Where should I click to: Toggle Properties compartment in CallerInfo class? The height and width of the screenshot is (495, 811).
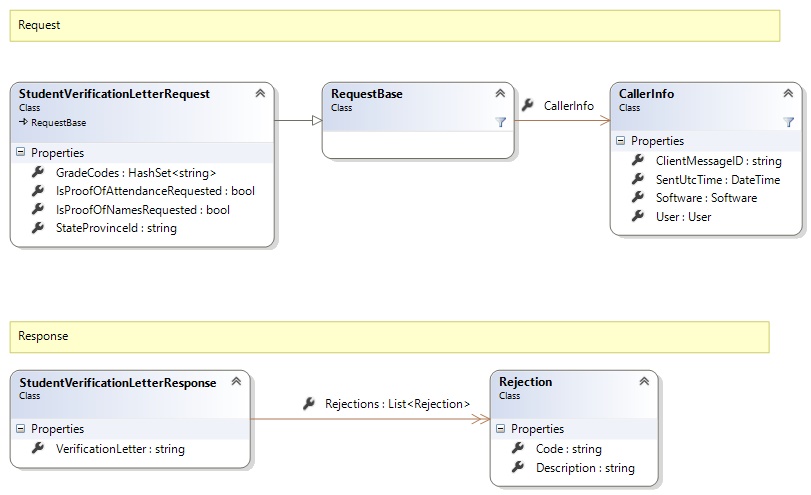[x=621, y=141]
